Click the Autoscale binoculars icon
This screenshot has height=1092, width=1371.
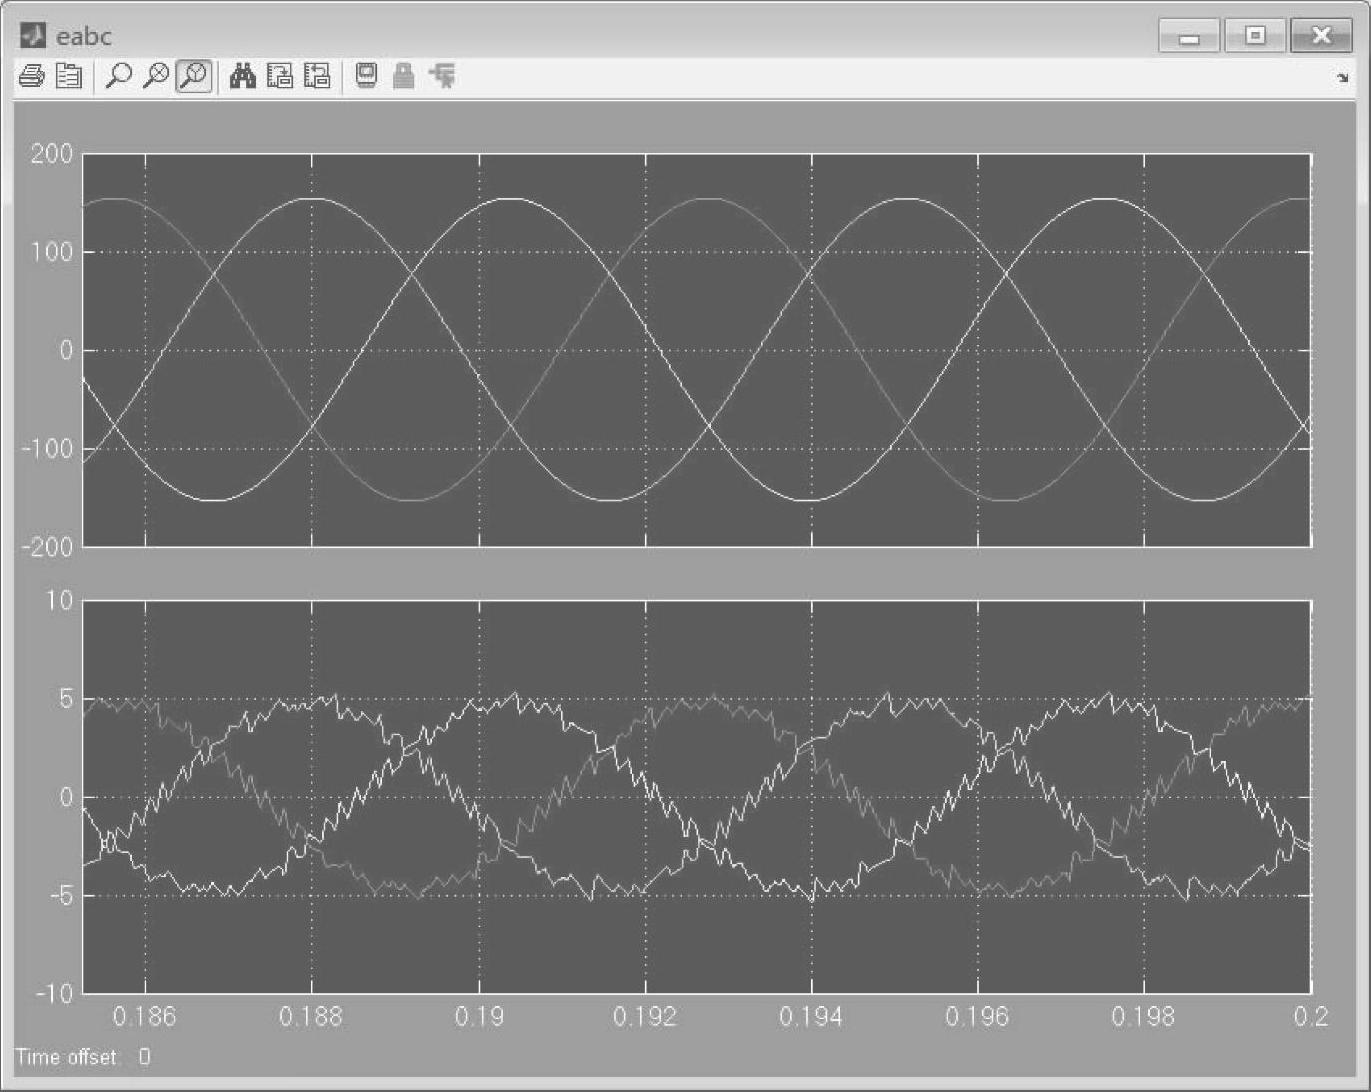click(243, 76)
